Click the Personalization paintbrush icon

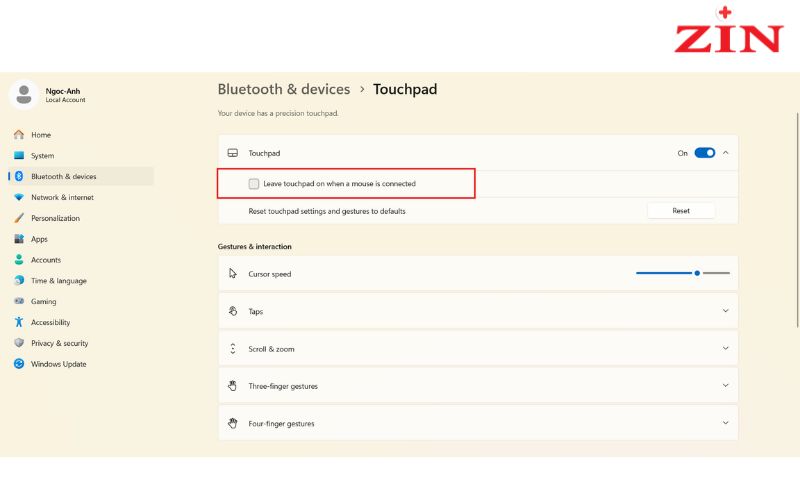pyautogui.click(x=19, y=218)
